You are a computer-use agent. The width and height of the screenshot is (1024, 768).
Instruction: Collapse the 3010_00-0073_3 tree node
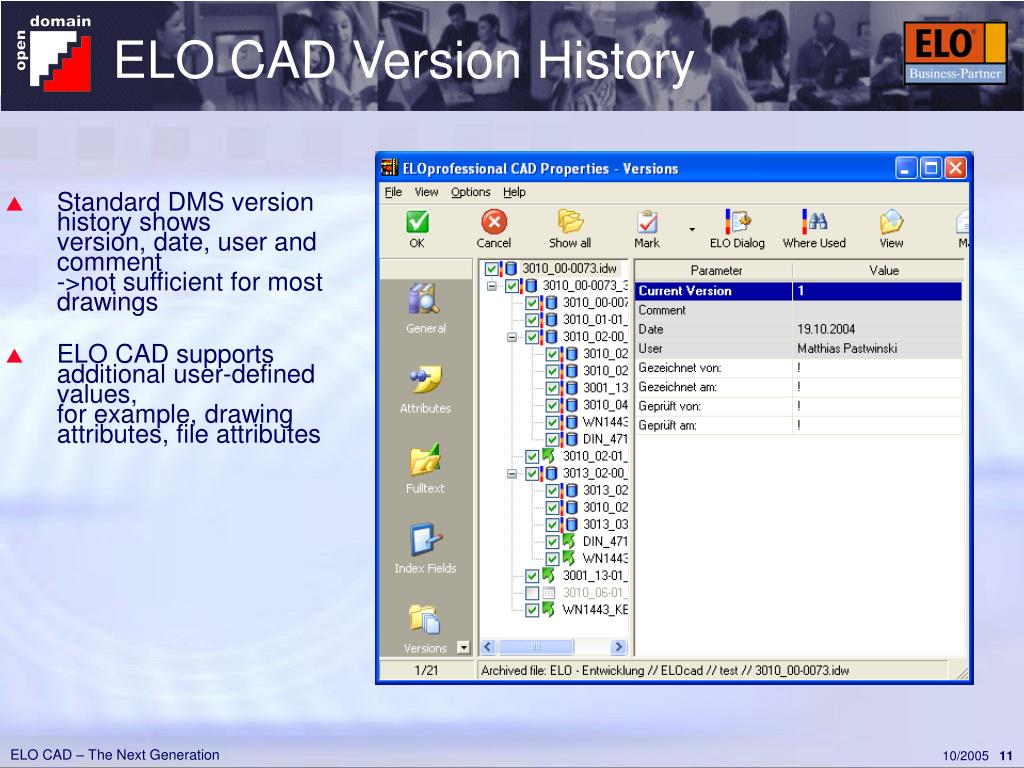(492, 286)
